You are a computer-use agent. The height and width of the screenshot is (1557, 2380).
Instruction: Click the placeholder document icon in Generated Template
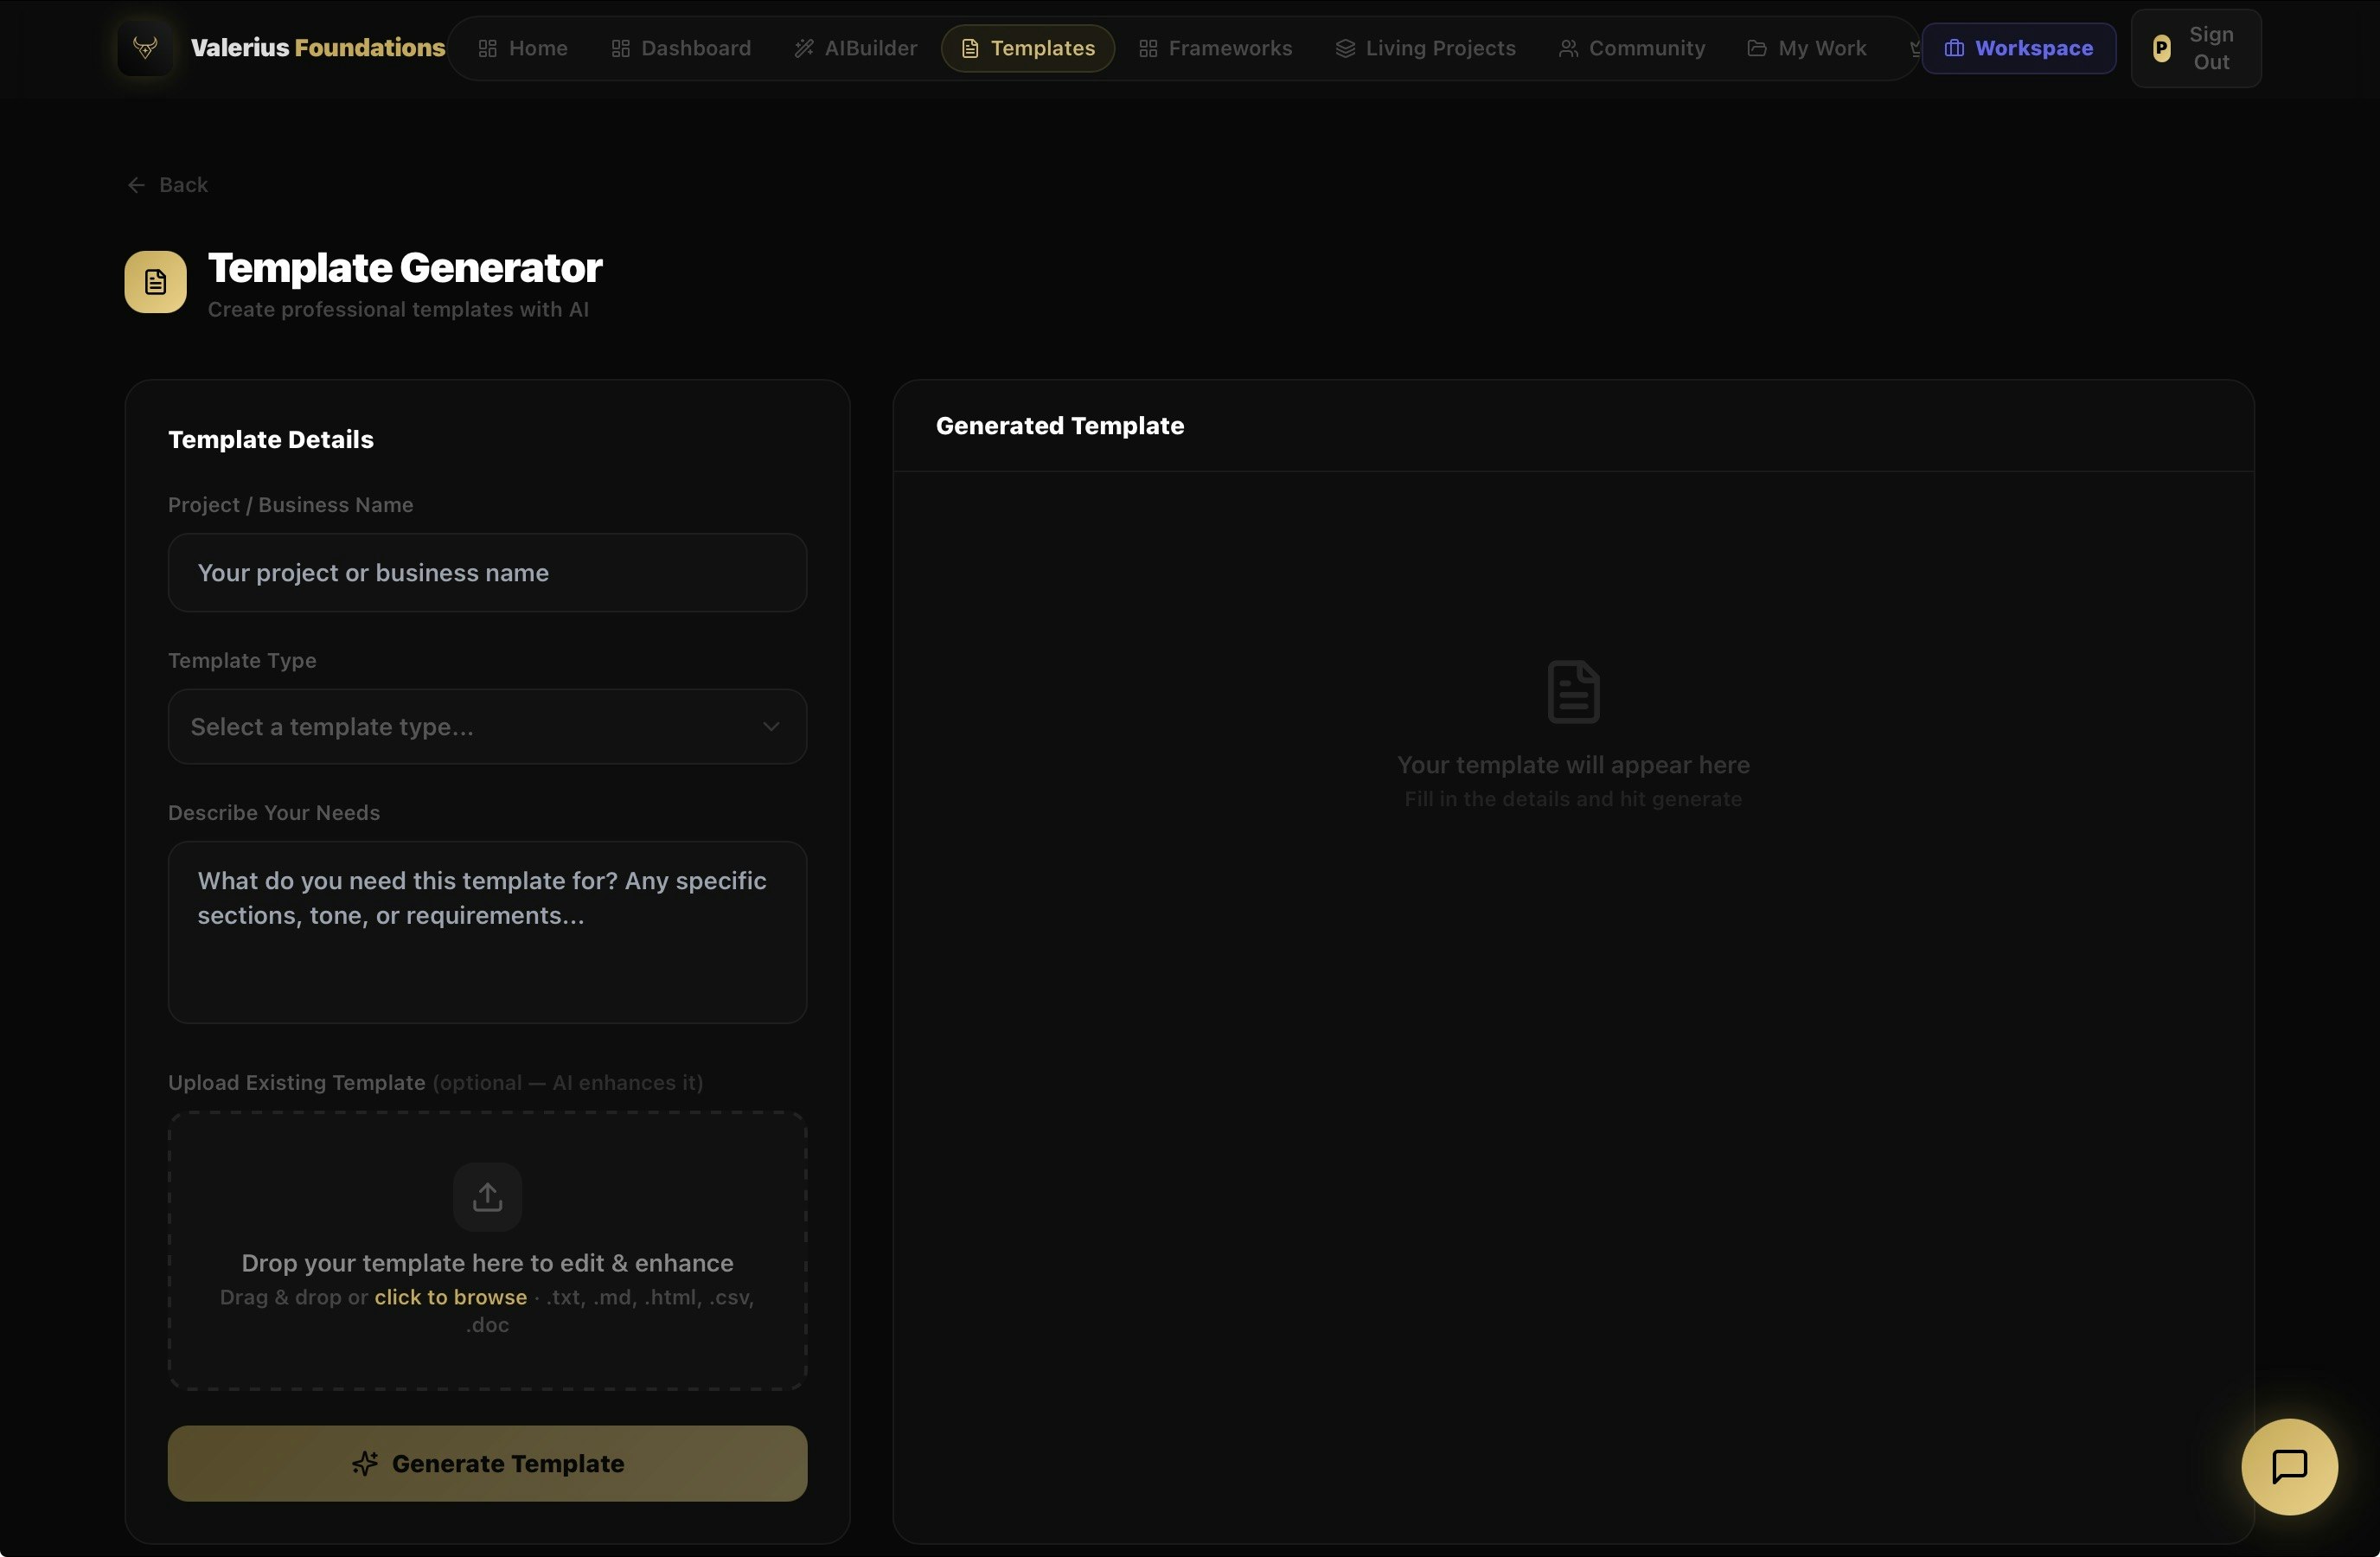[1572, 691]
